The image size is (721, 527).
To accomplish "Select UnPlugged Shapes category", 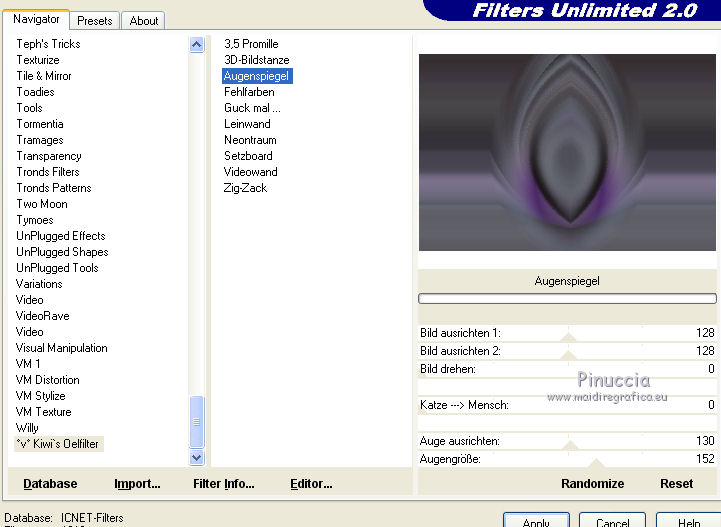I will coord(62,252).
